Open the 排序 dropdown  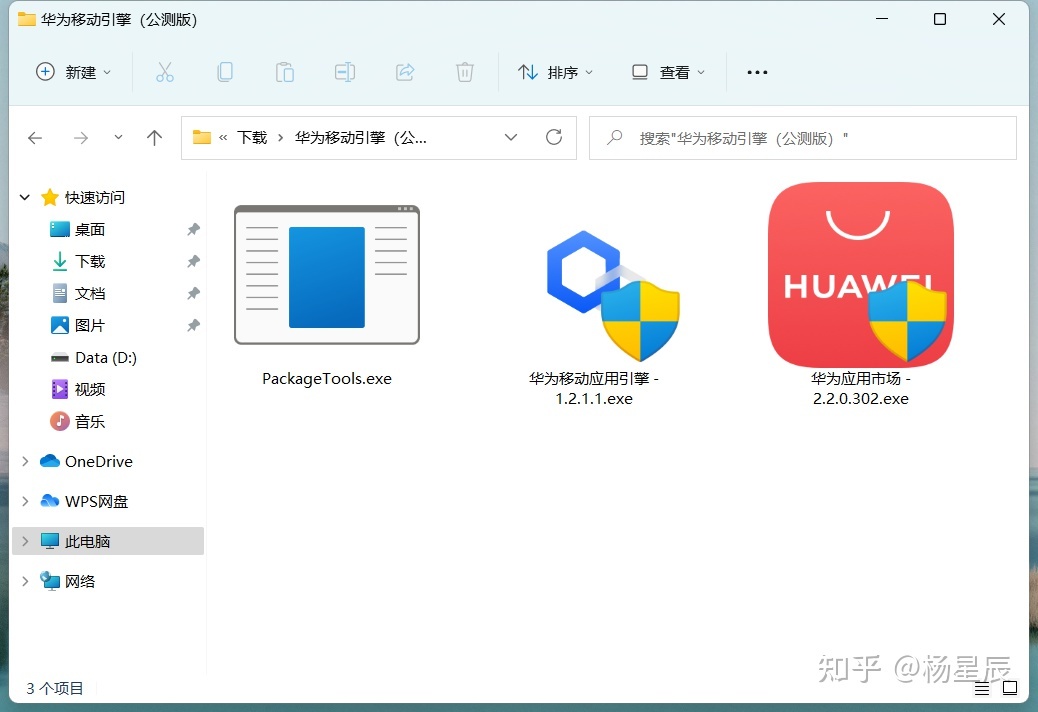(x=556, y=71)
